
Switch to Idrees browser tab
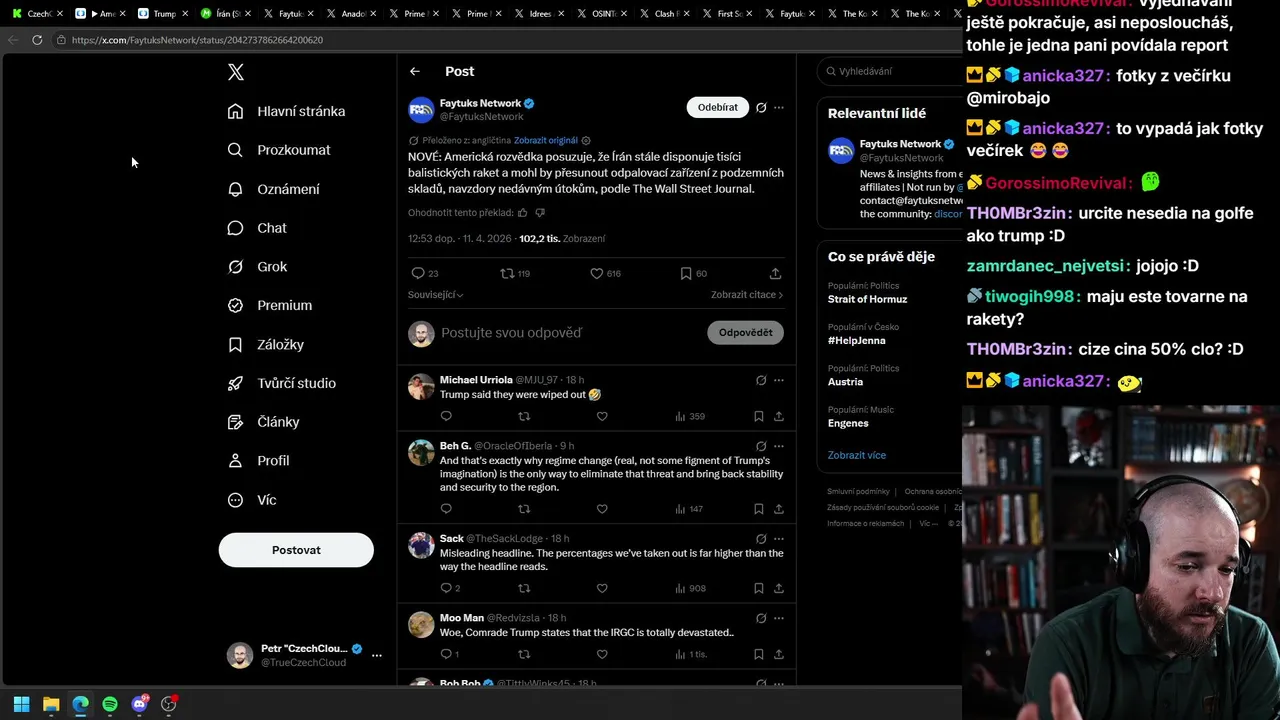coord(540,14)
